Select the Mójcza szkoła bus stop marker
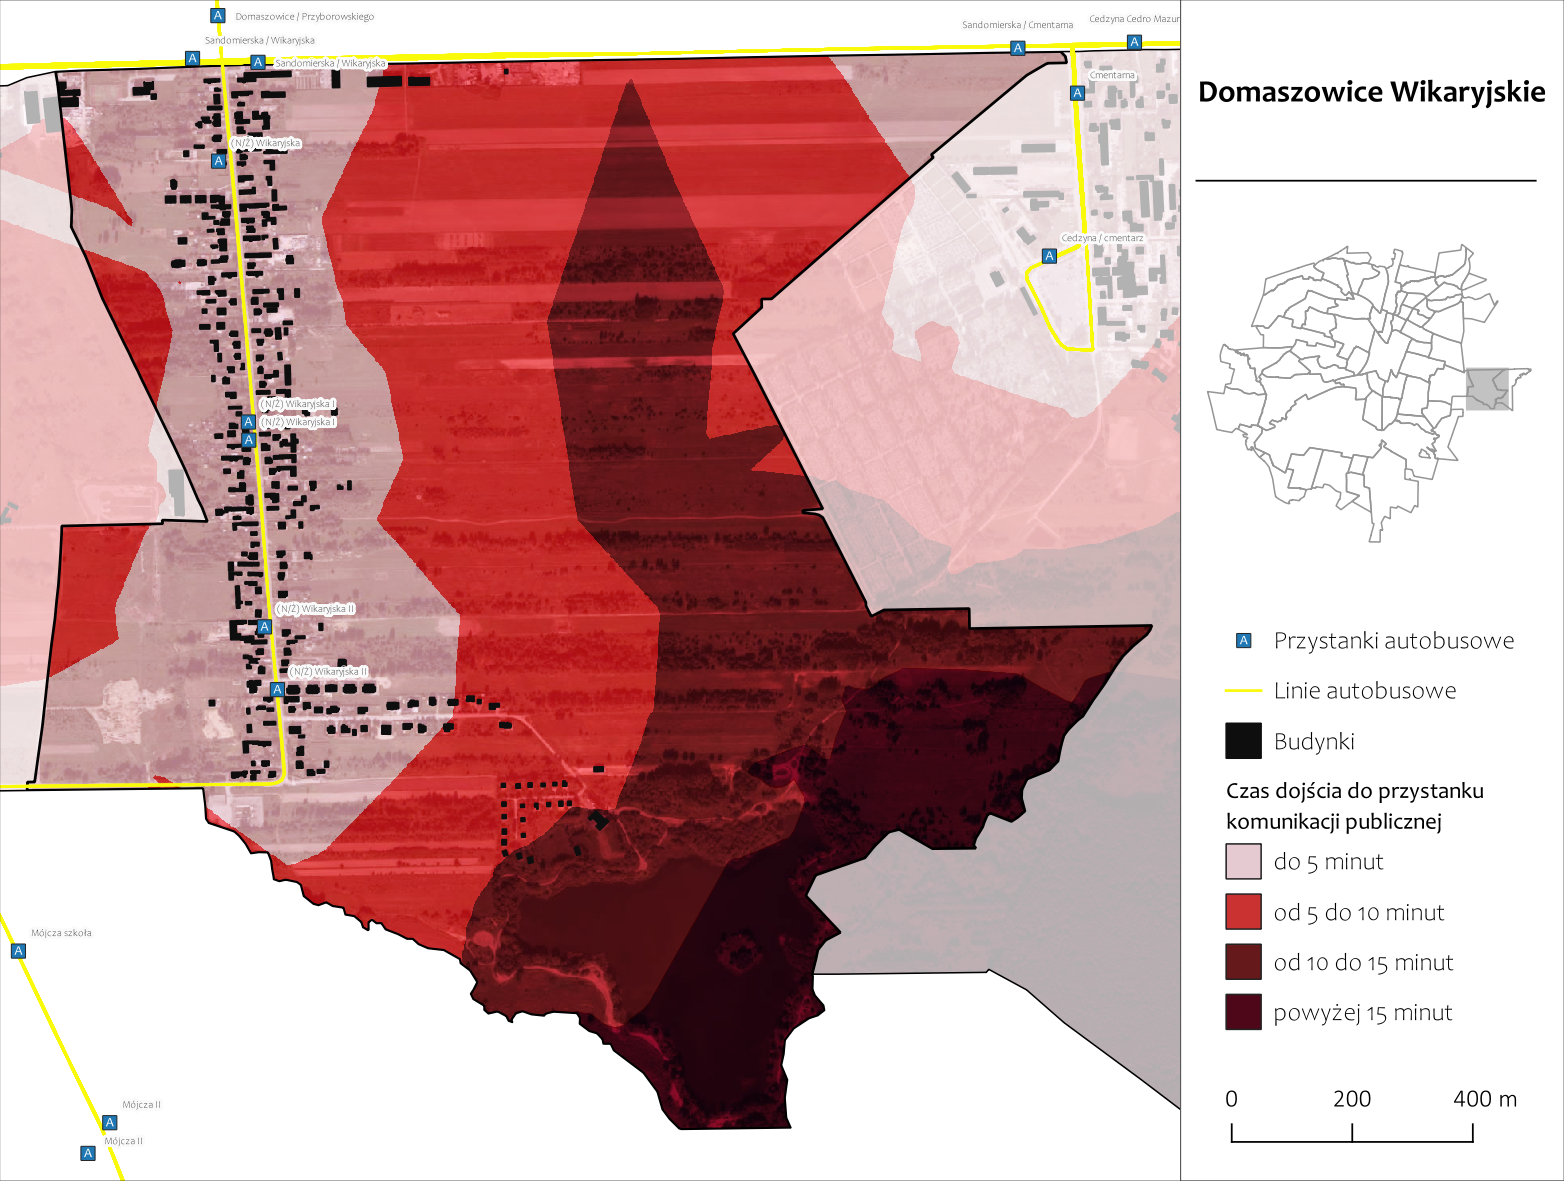This screenshot has height=1181, width=1564. pos(18,951)
